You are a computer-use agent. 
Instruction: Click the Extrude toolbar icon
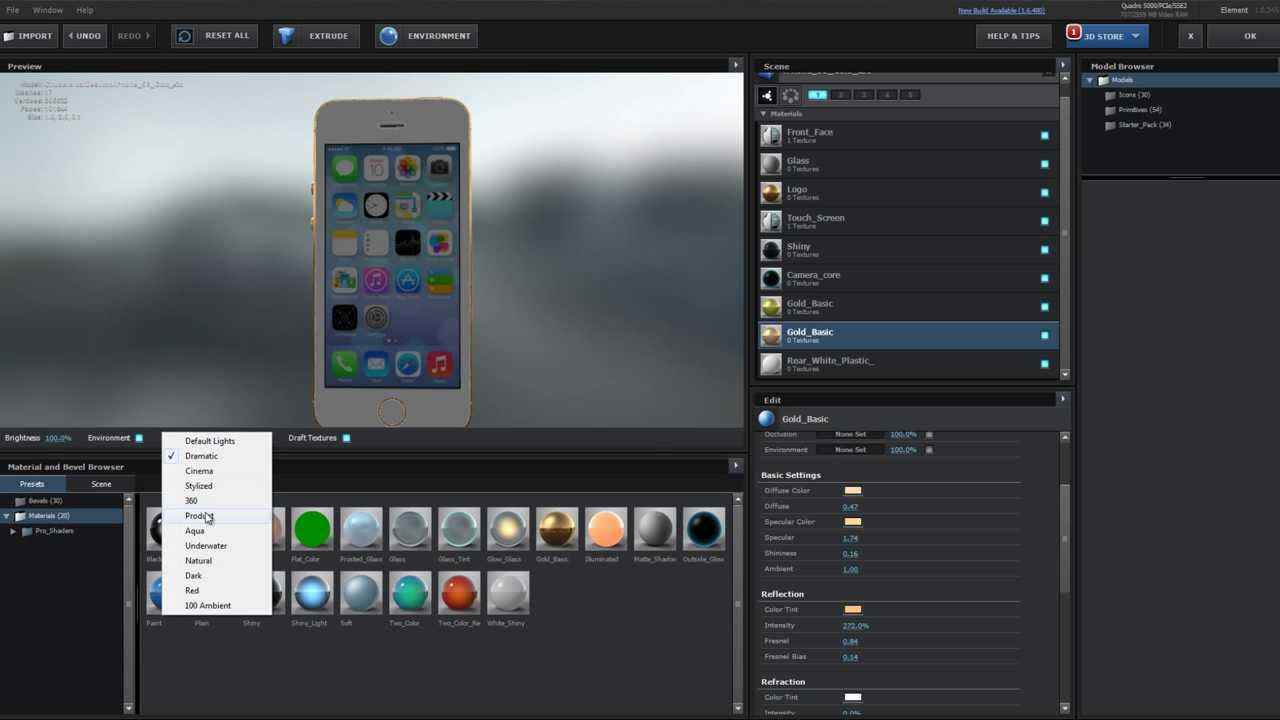[287, 36]
